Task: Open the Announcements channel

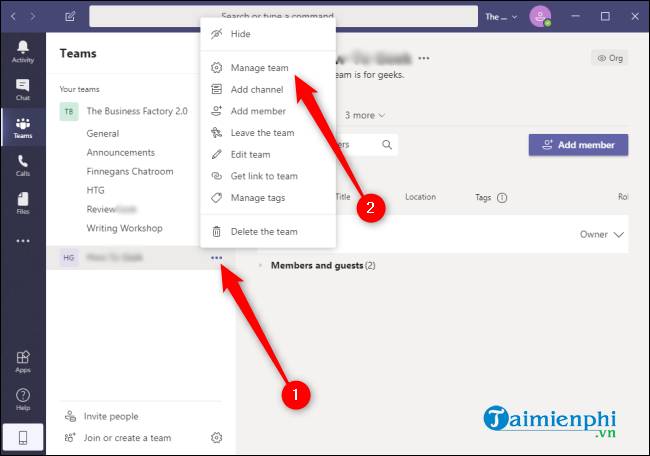Action: pyautogui.click(x=121, y=153)
